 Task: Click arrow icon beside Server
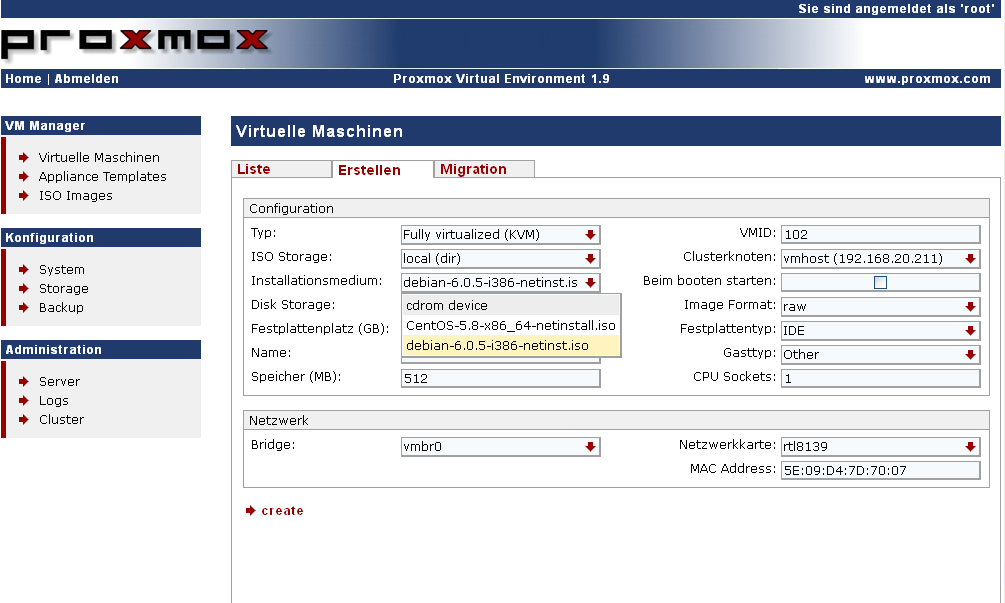pos(24,382)
